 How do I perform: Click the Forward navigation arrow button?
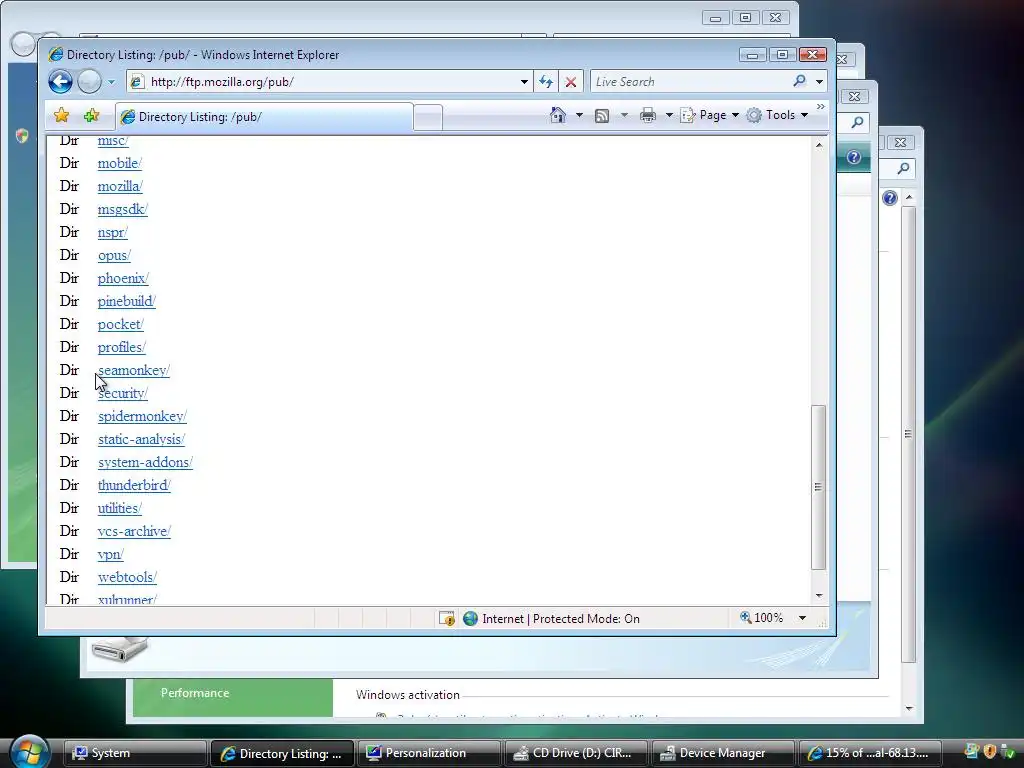[x=89, y=82]
